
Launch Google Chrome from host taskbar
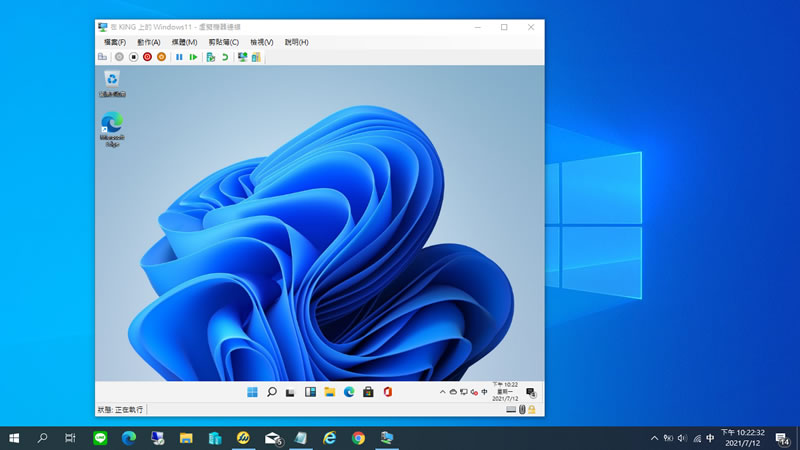tap(358, 438)
